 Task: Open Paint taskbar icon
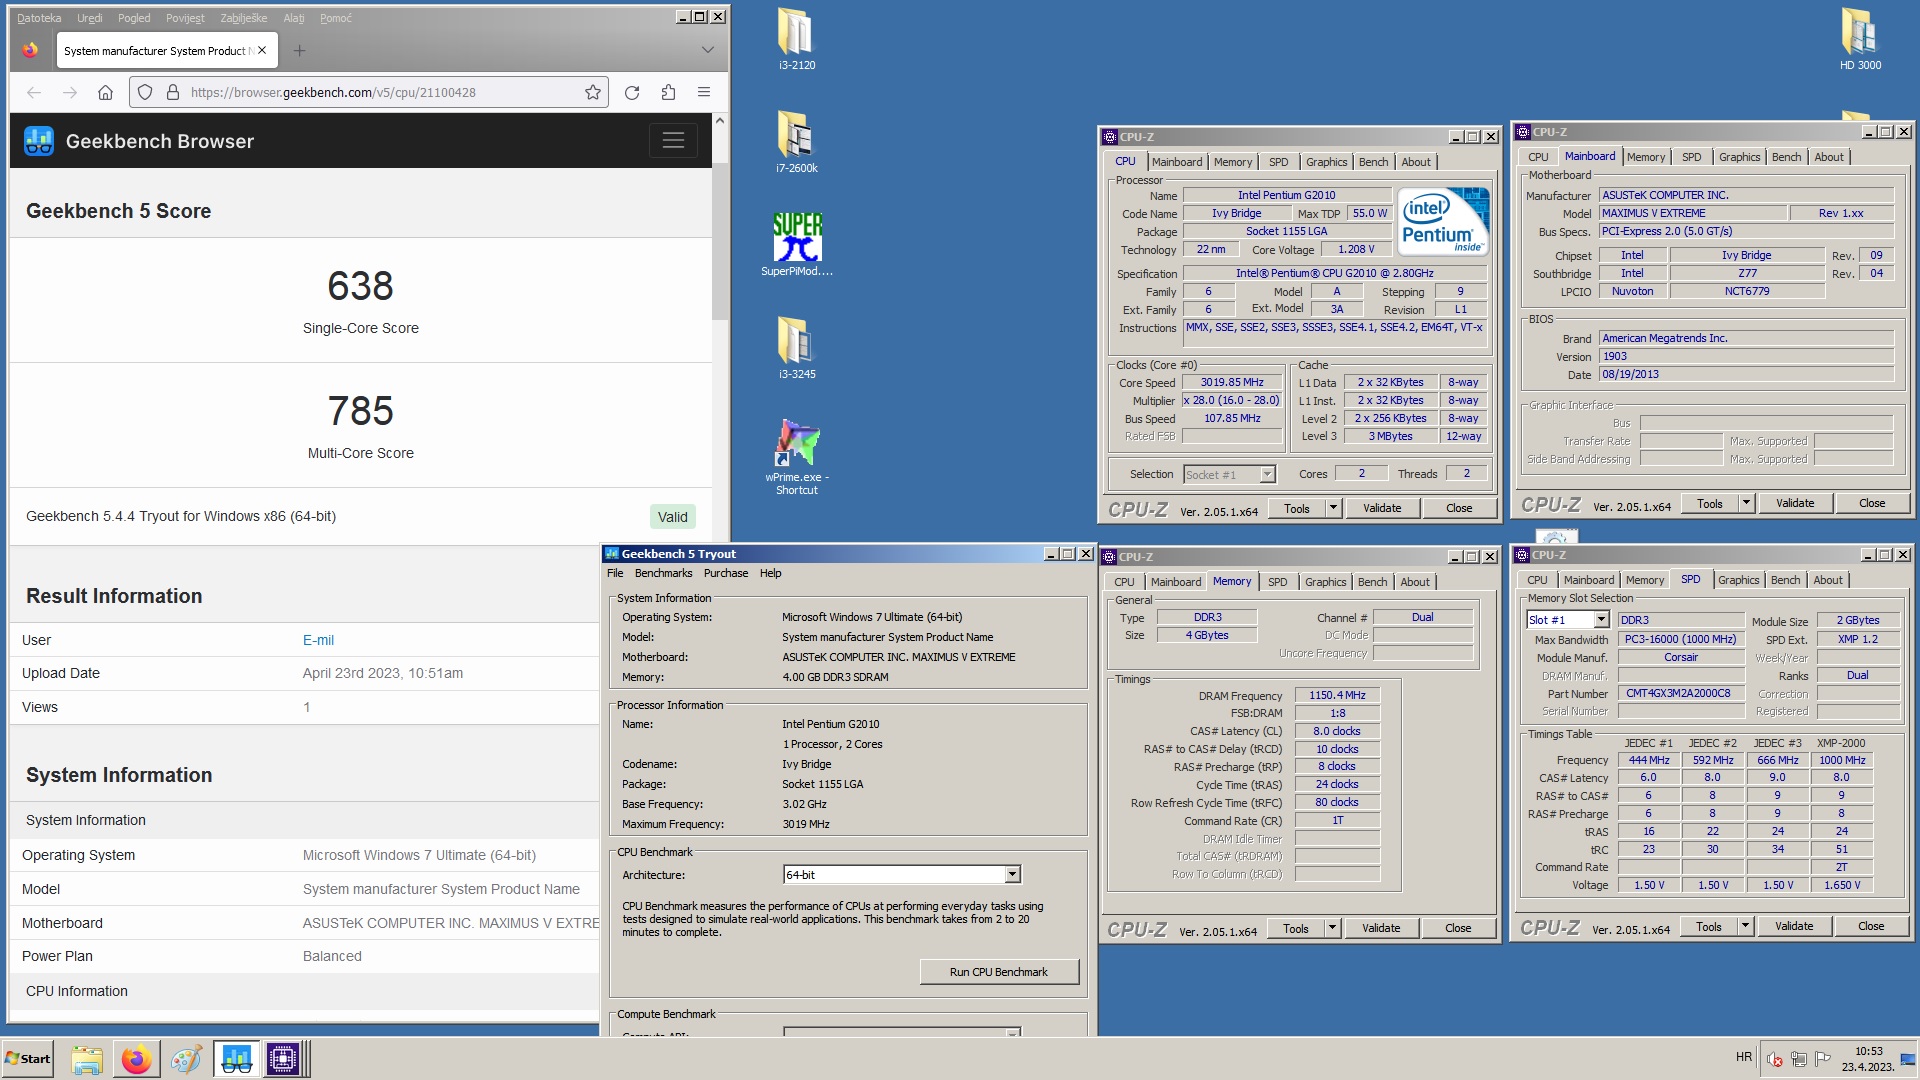pyautogui.click(x=186, y=1059)
